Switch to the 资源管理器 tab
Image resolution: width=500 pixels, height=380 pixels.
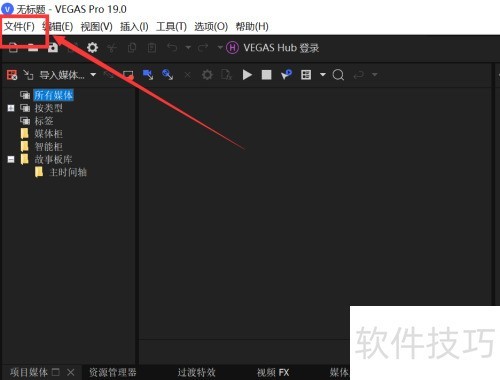click(x=113, y=372)
